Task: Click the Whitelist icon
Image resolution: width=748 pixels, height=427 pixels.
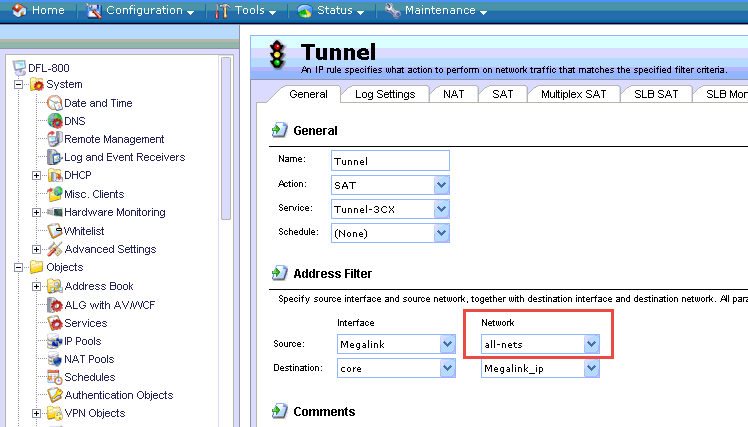Action: [x=55, y=230]
